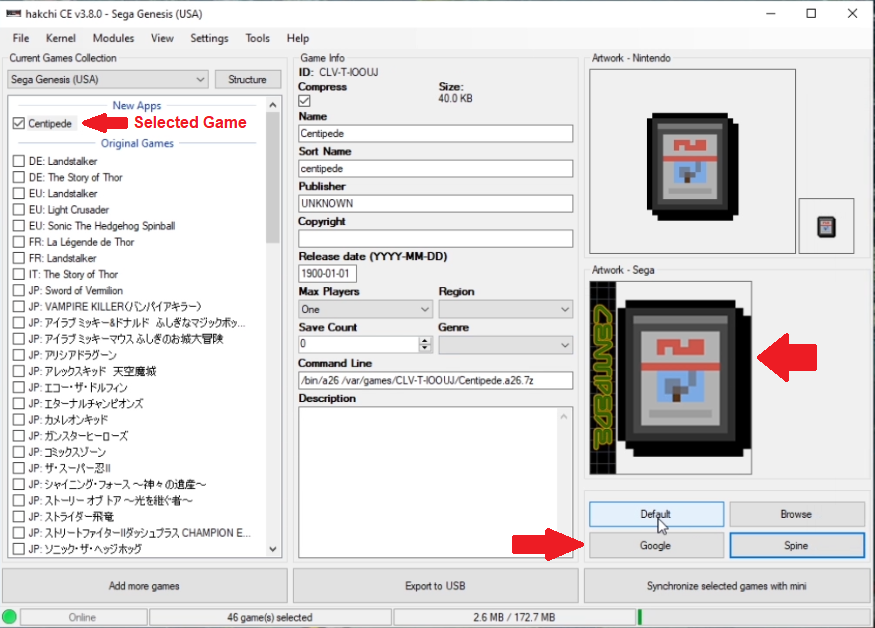
Task: Click the small cartridge icon thumbnail
Action: (826, 226)
